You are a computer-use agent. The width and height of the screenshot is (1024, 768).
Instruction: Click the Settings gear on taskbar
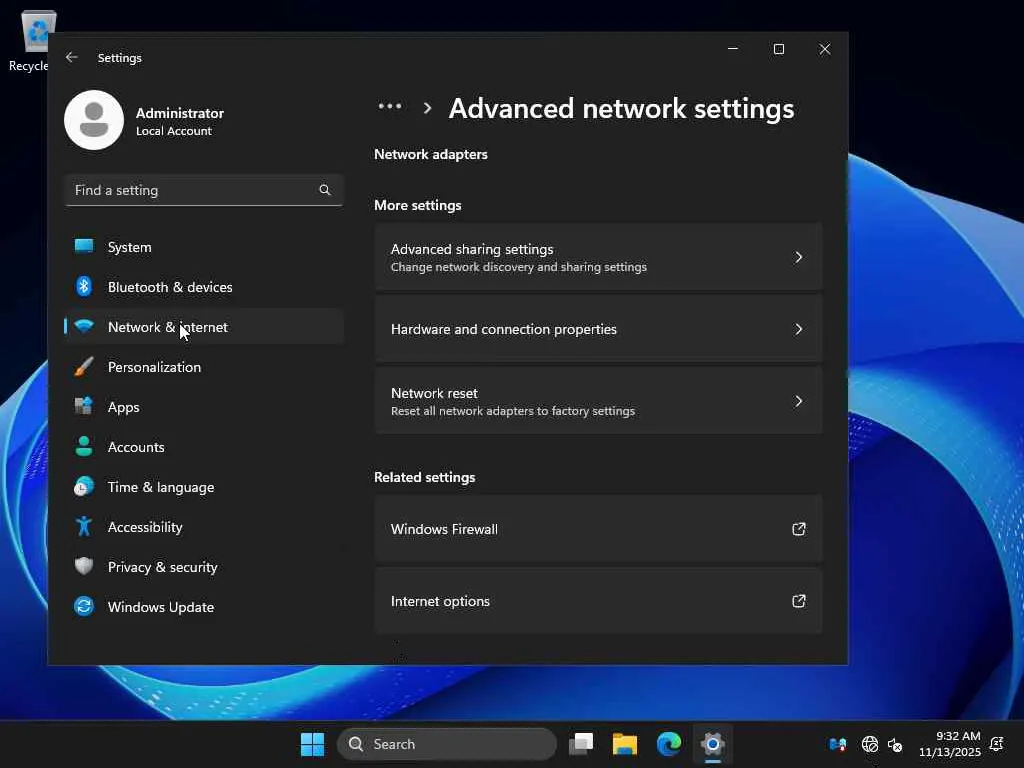(x=712, y=744)
